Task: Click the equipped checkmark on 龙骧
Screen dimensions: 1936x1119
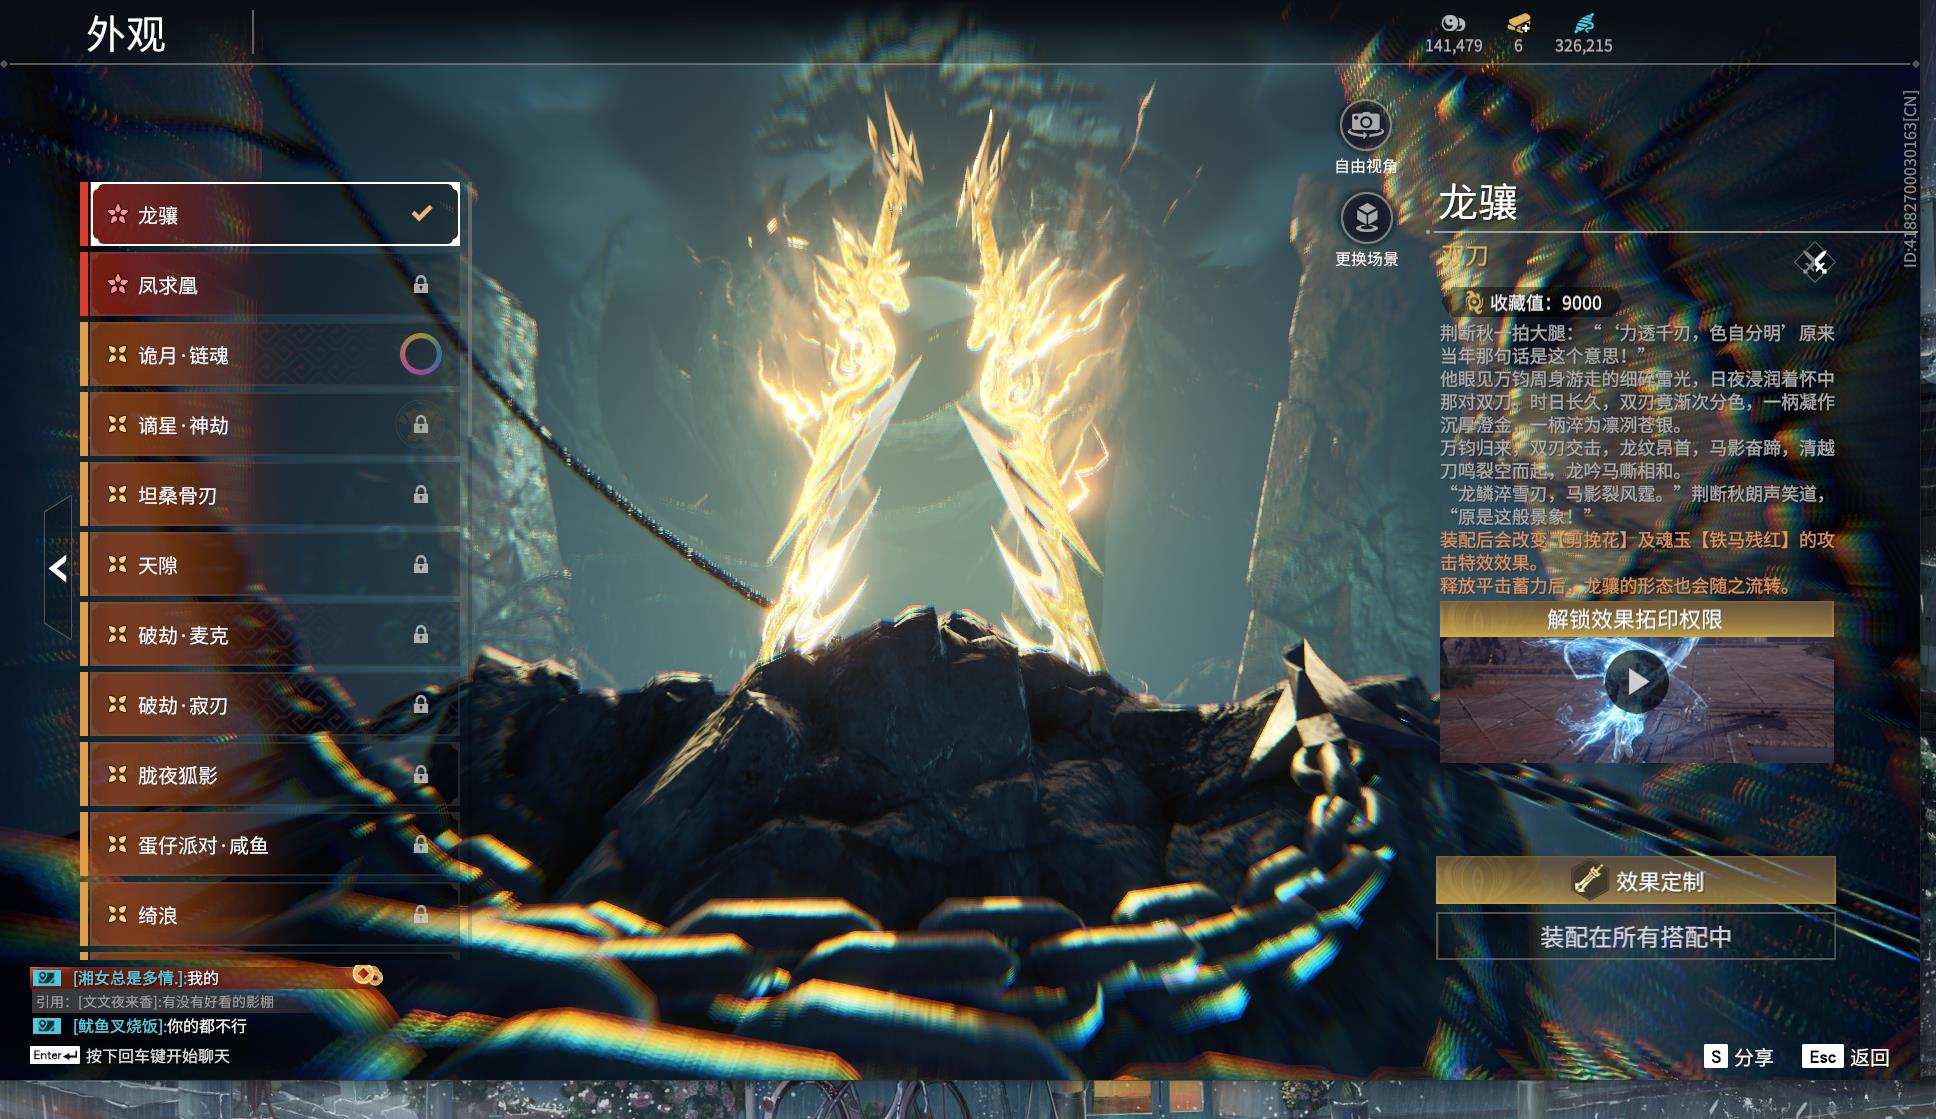Action: pyautogui.click(x=422, y=213)
